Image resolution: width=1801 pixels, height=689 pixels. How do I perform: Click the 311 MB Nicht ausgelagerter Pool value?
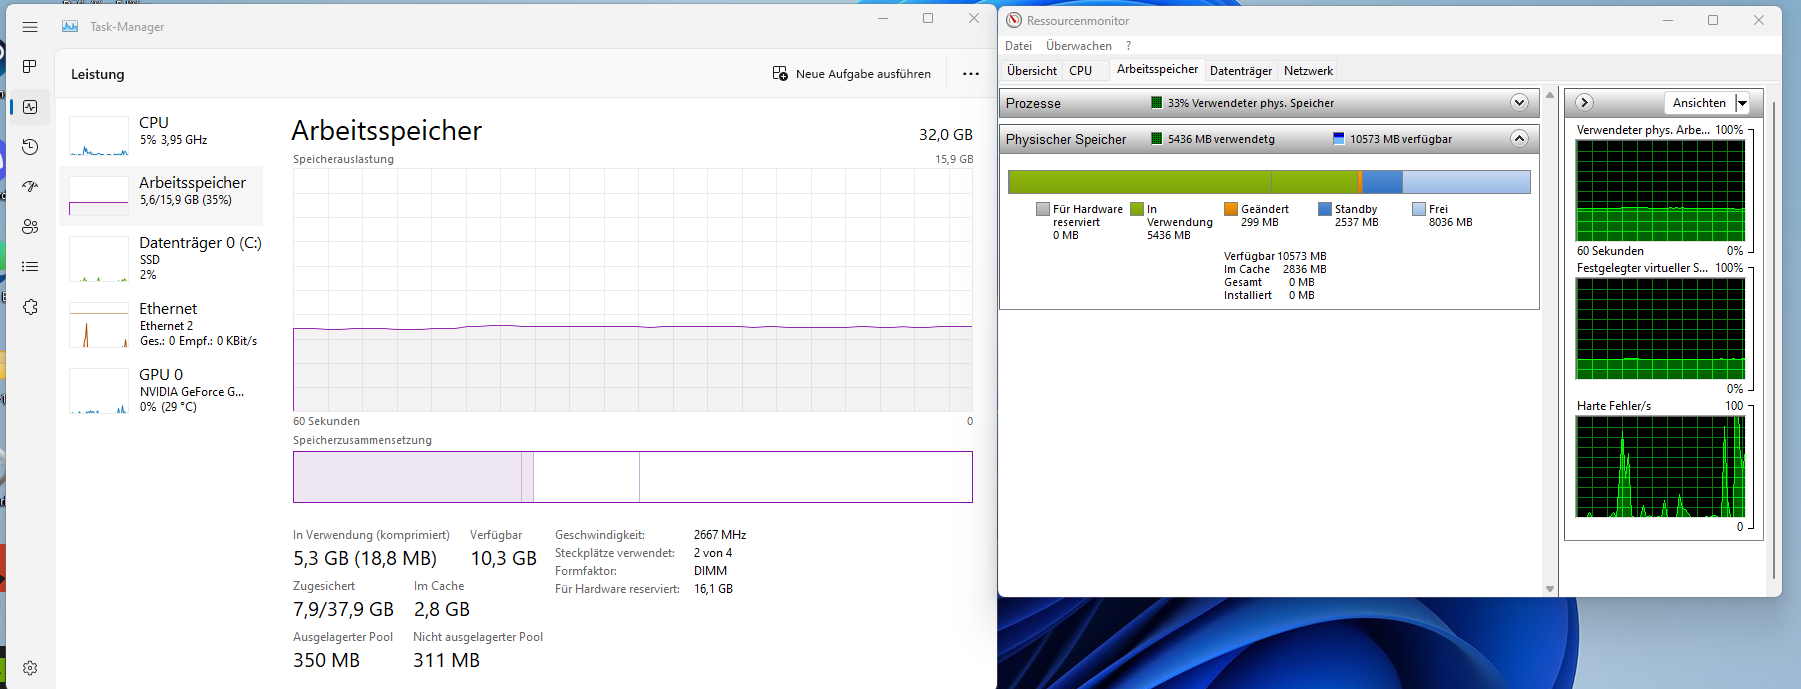pyautogui.click(x=446, y=660)
